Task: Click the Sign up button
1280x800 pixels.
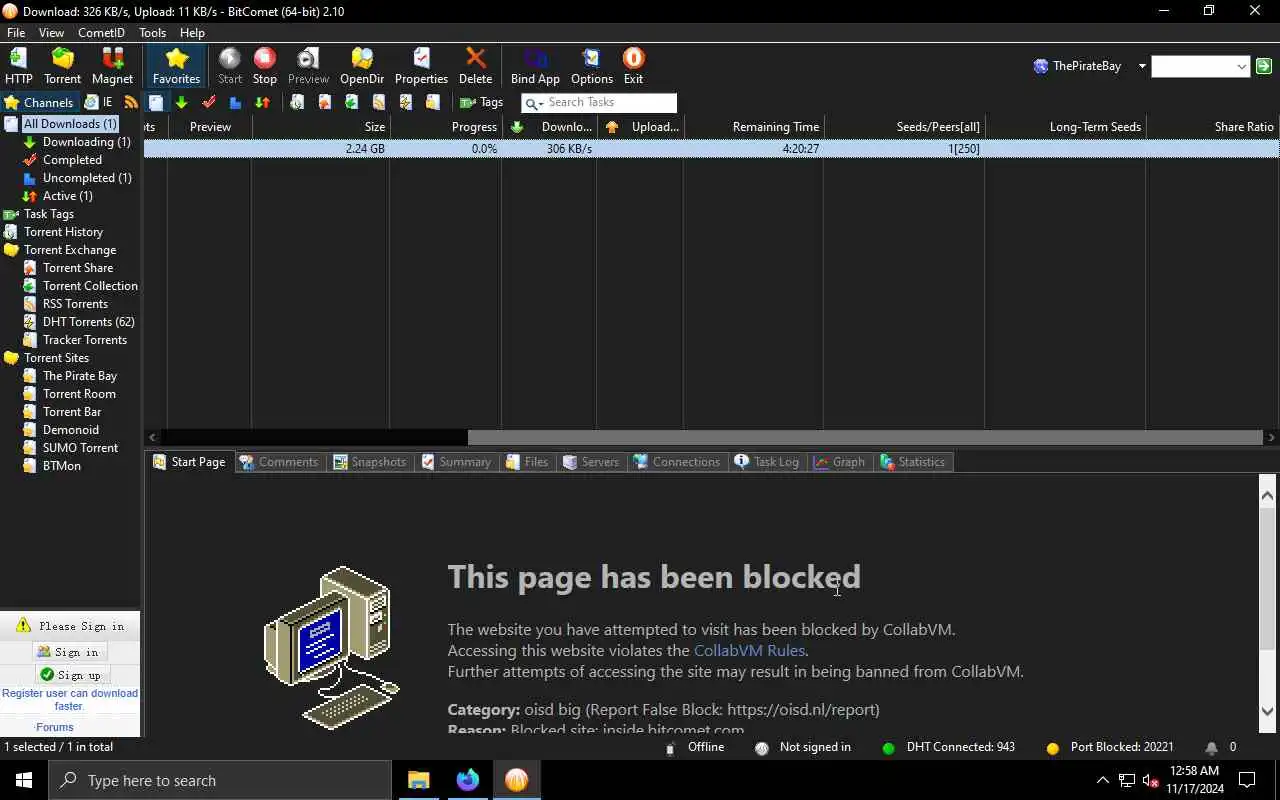Action: point(70,674)
